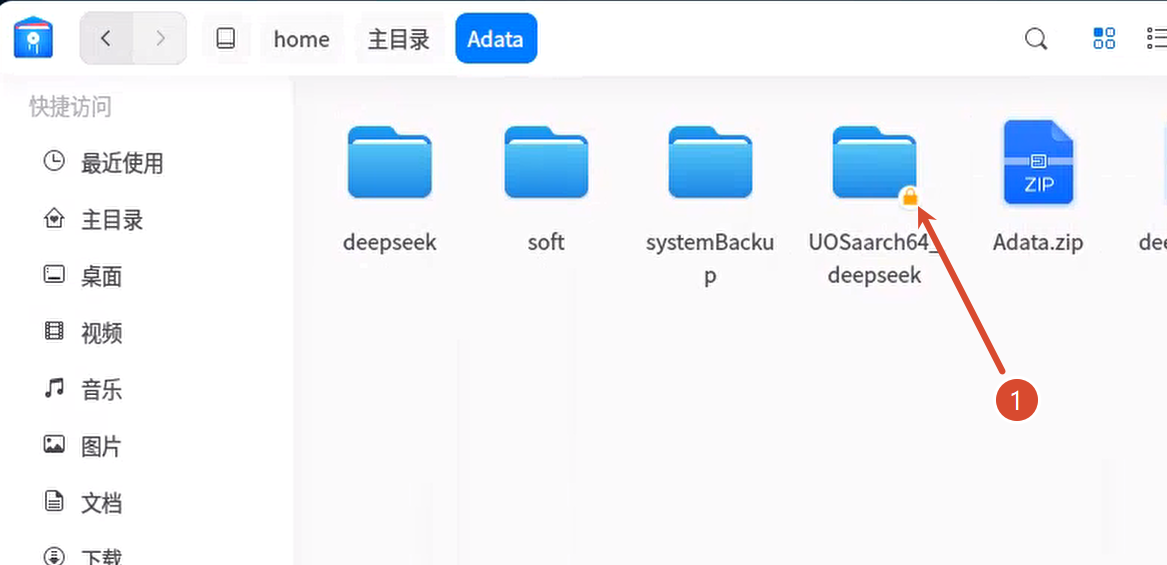Click the clock icon beside 最近使用

54,161
